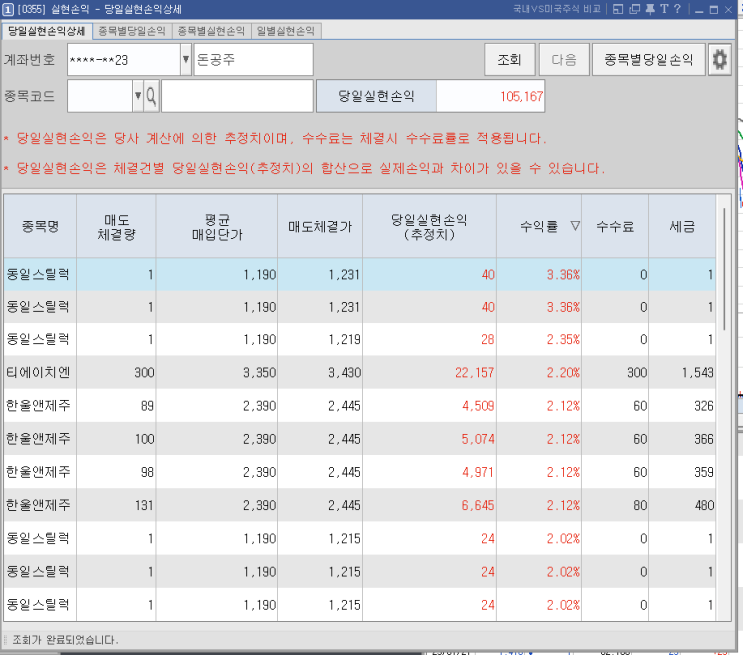Open the 종목코드 dropdown arrow

[137, 96]
